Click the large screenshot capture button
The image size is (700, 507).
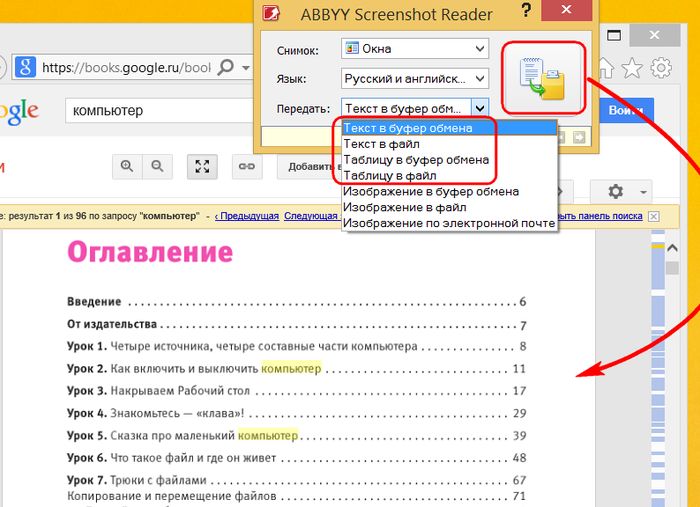coord(542,78)
